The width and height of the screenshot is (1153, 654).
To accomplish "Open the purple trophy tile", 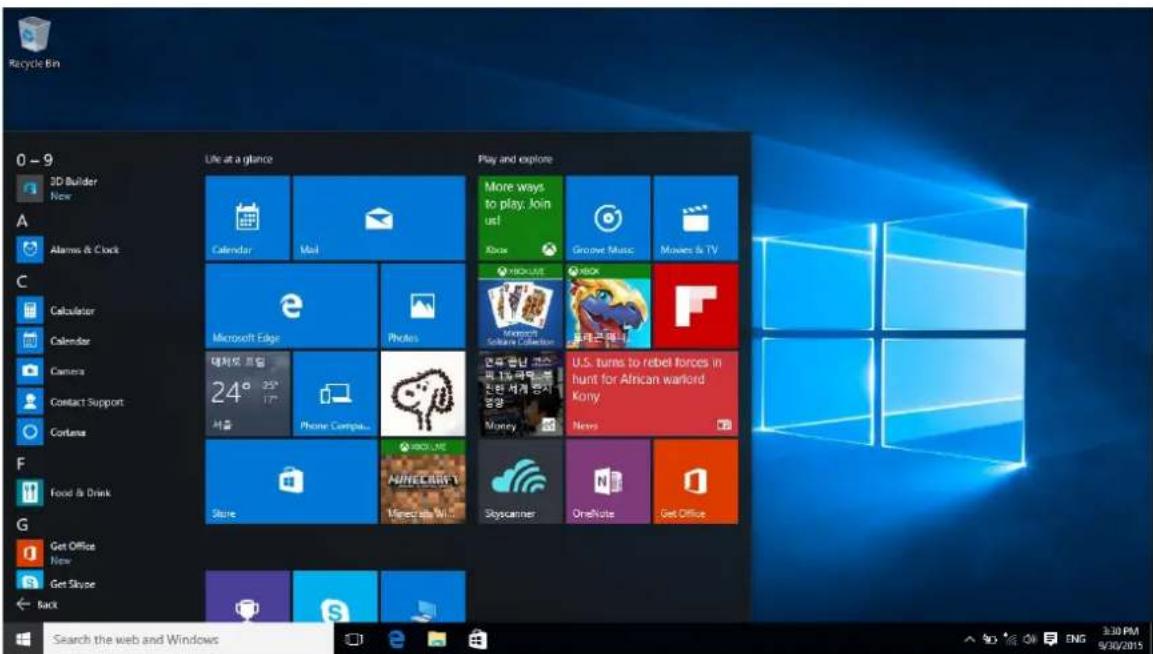I will (247, 596).
